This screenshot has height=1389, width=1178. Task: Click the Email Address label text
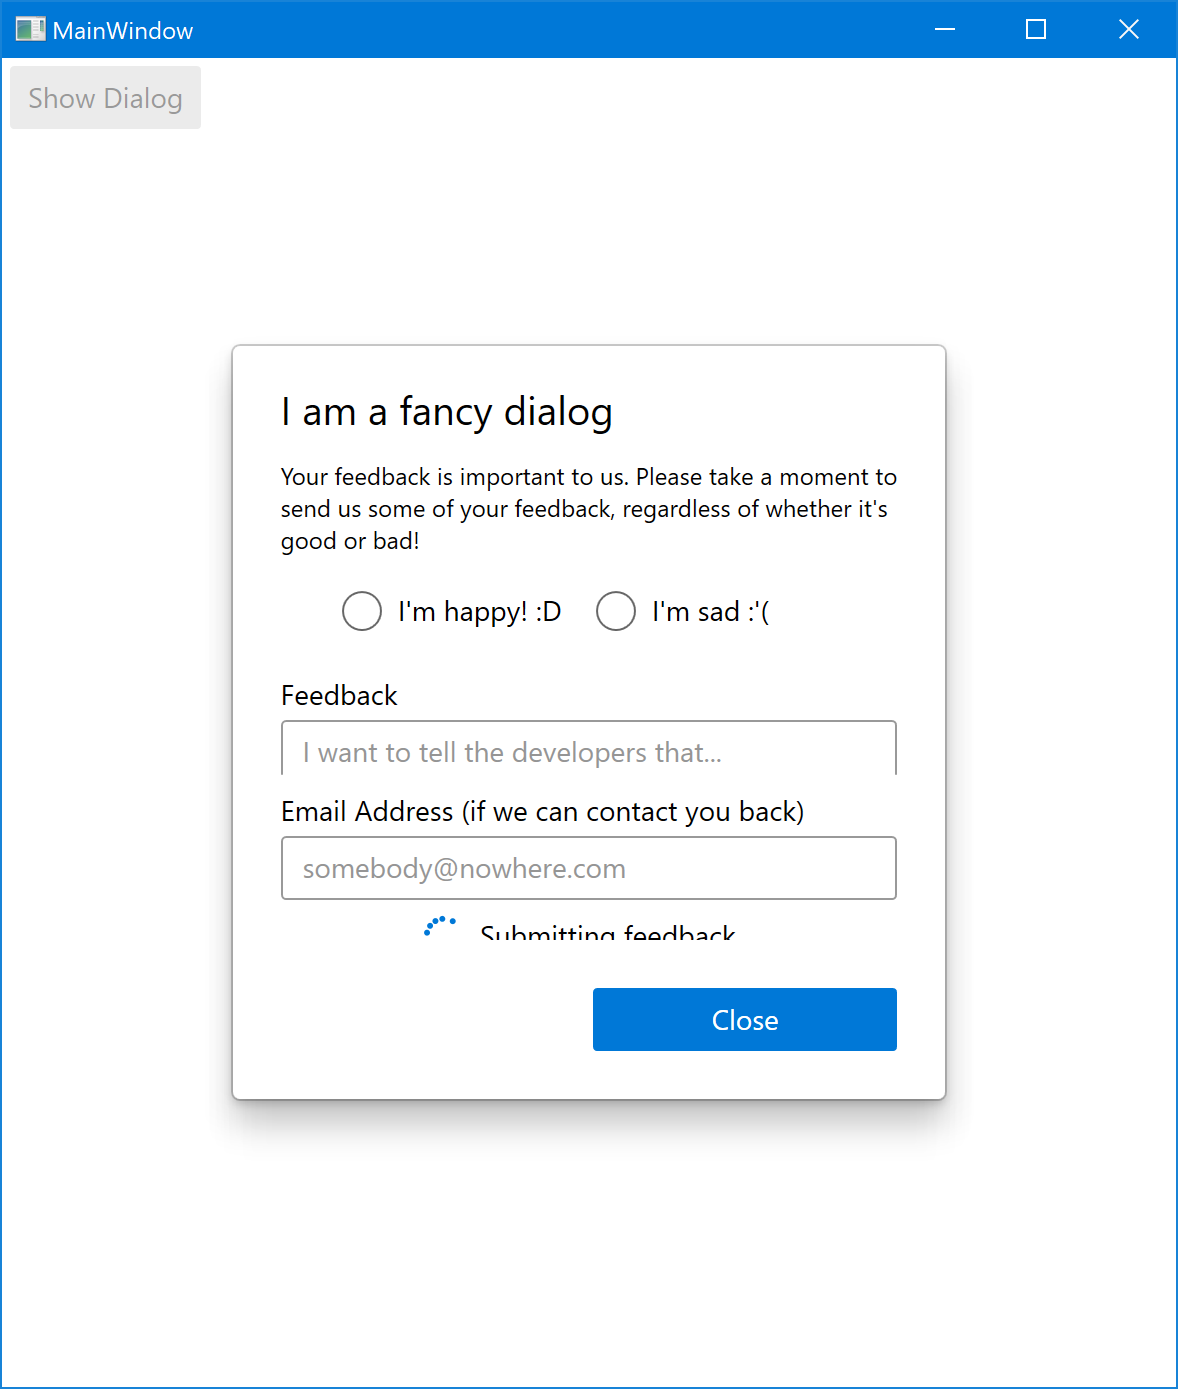(543, 811)
